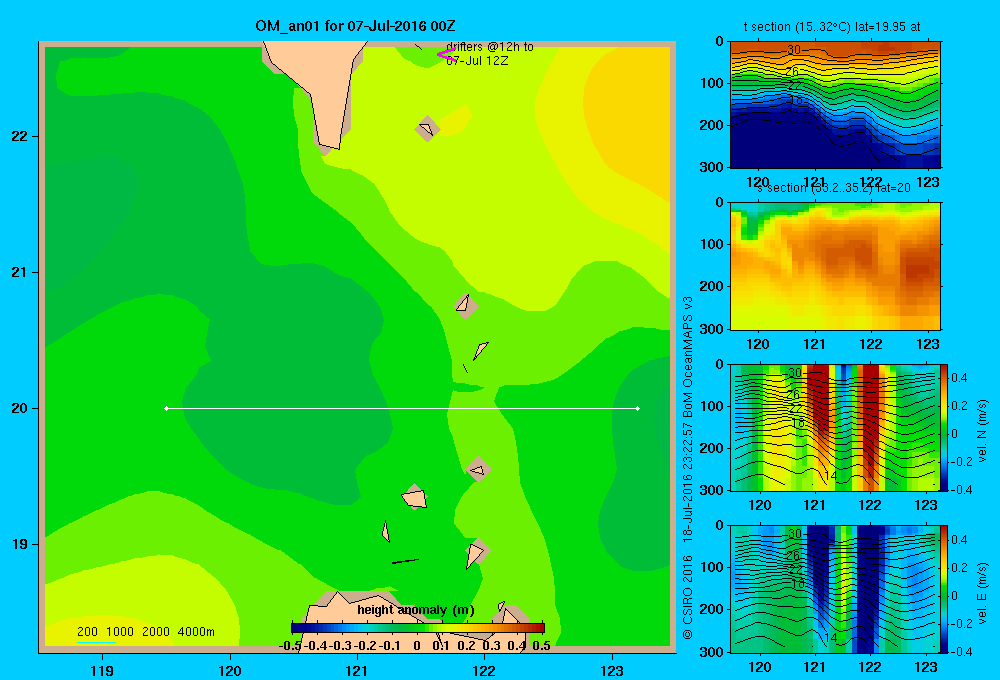Click the 'height anomaly (m)' colorbar label
Viewport: 1000px width, 680px height.
pos(416,610)
